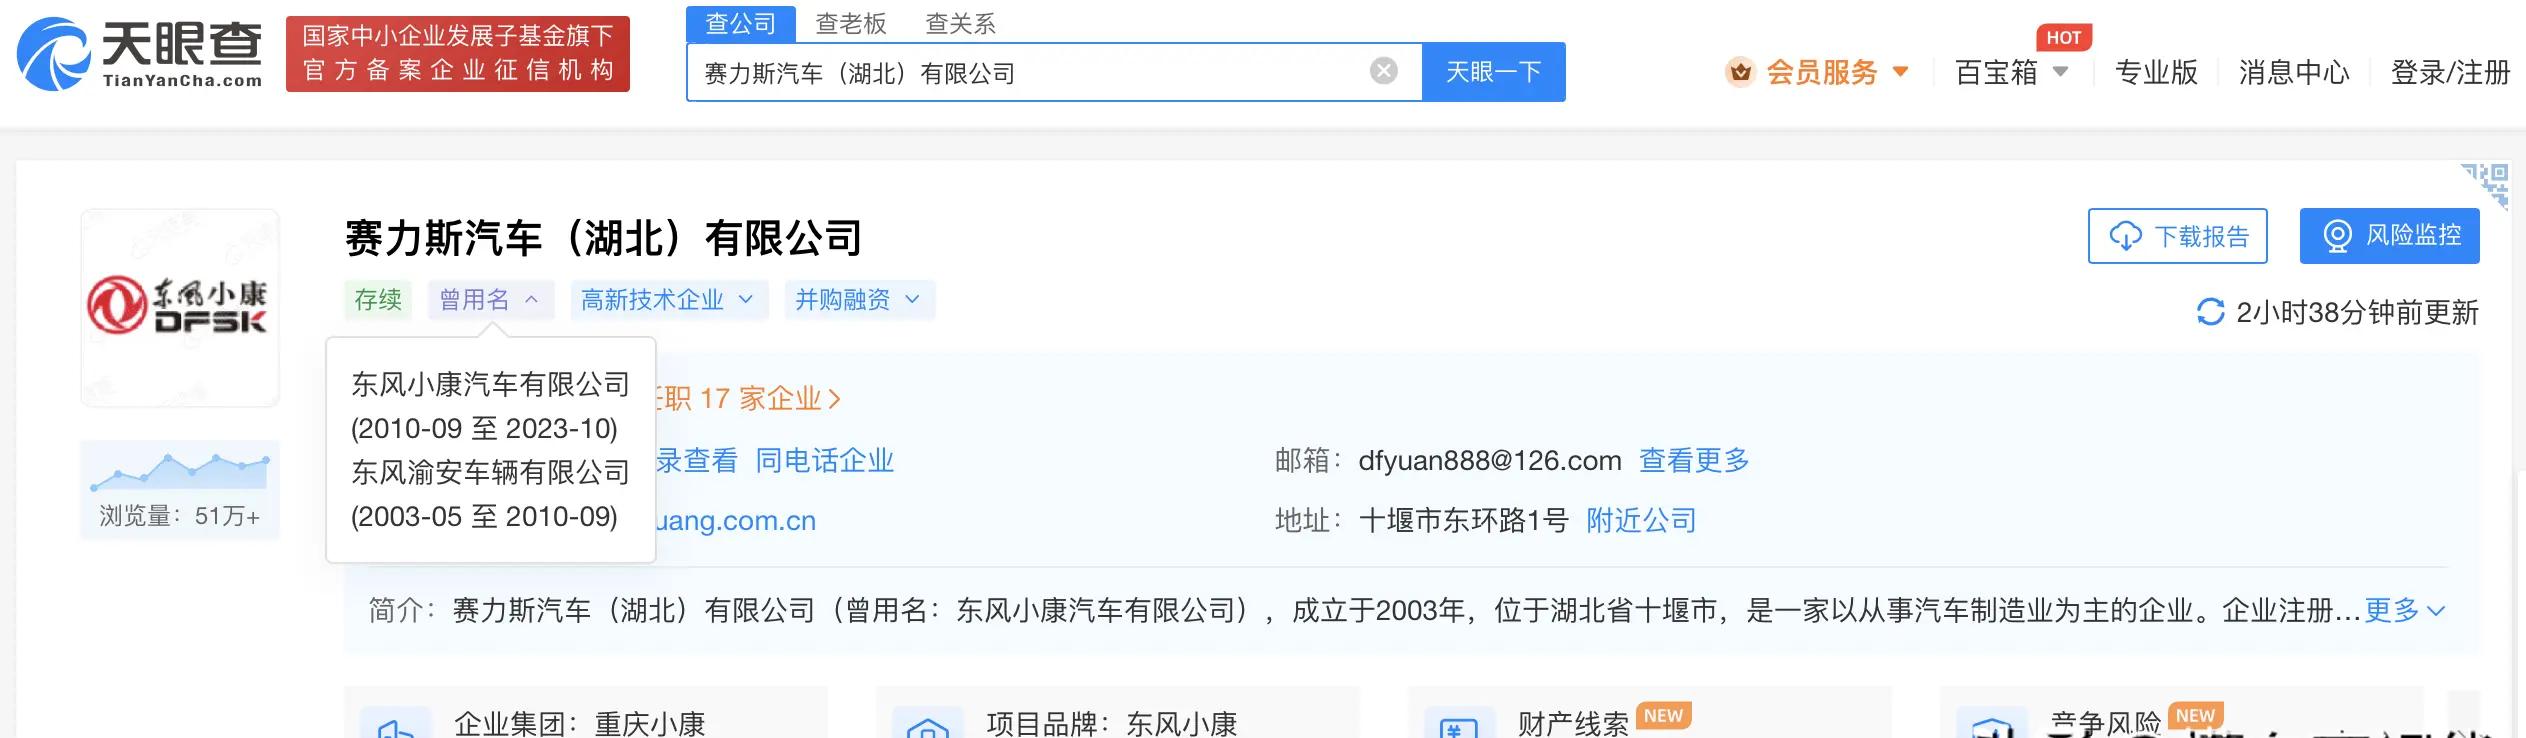Select former name 东风小康汽车有限公司
Screen dimensions: 2526x738
pyautogui.click(x=490, y=384)
